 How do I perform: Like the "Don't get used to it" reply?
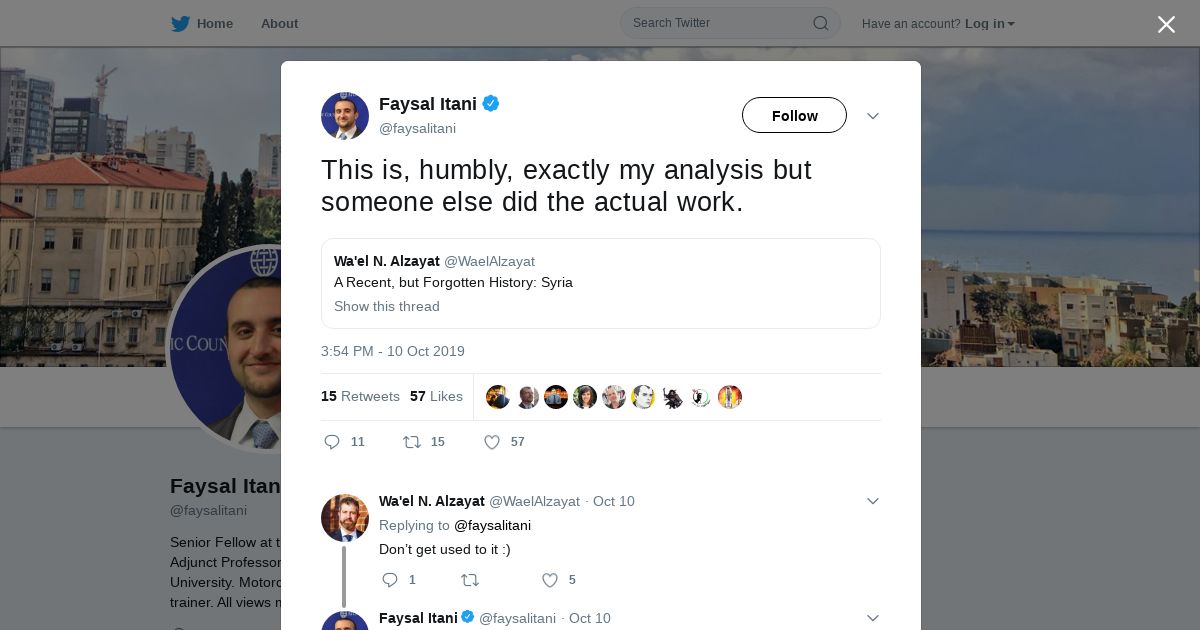(x=549, y=580)
